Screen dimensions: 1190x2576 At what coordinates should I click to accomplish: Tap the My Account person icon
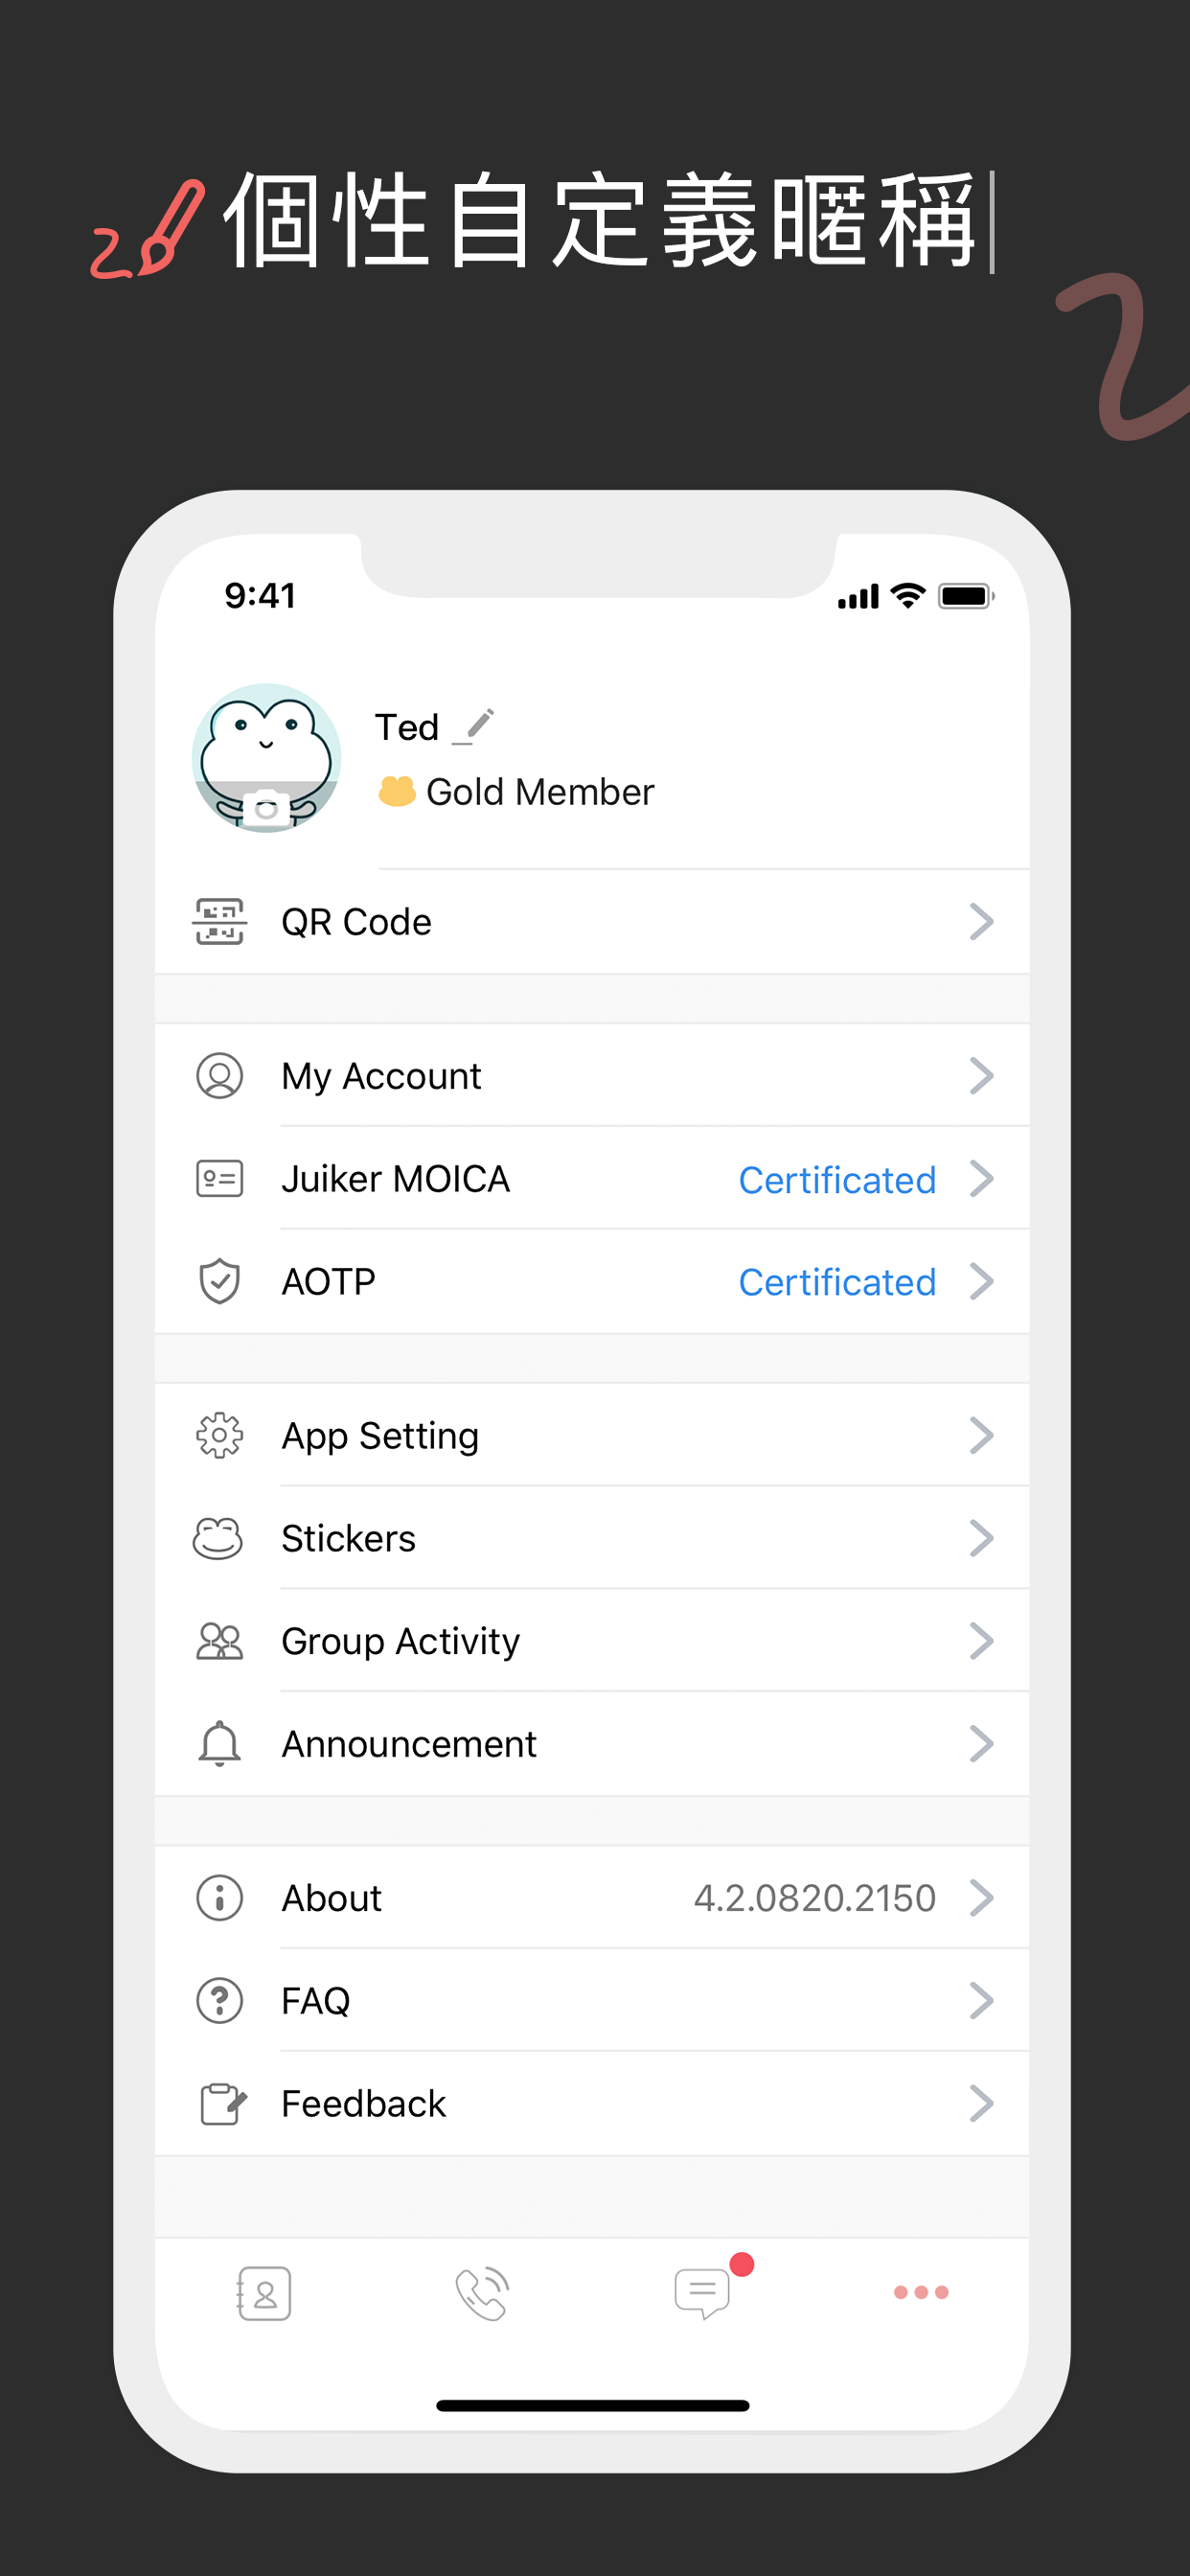(x=219, y=1076)
